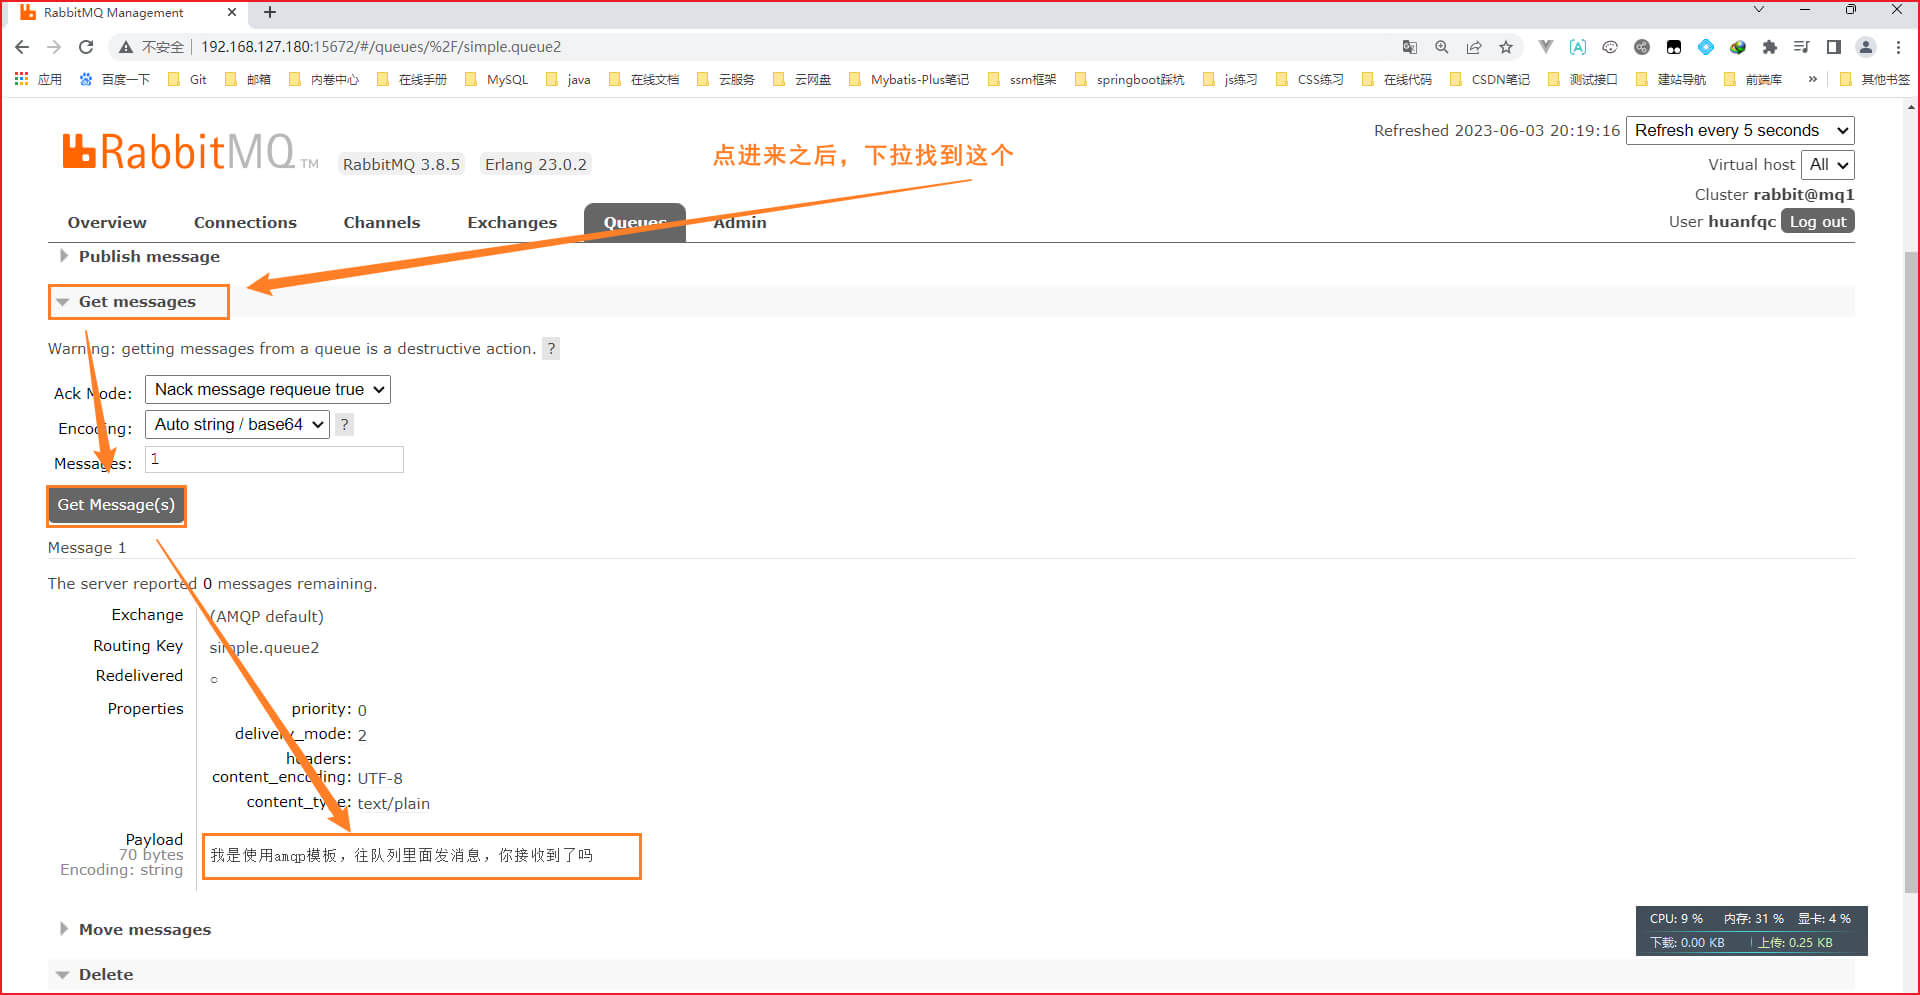Switch to the Queues tab
Screen dimensions: 1920x995
635,223
